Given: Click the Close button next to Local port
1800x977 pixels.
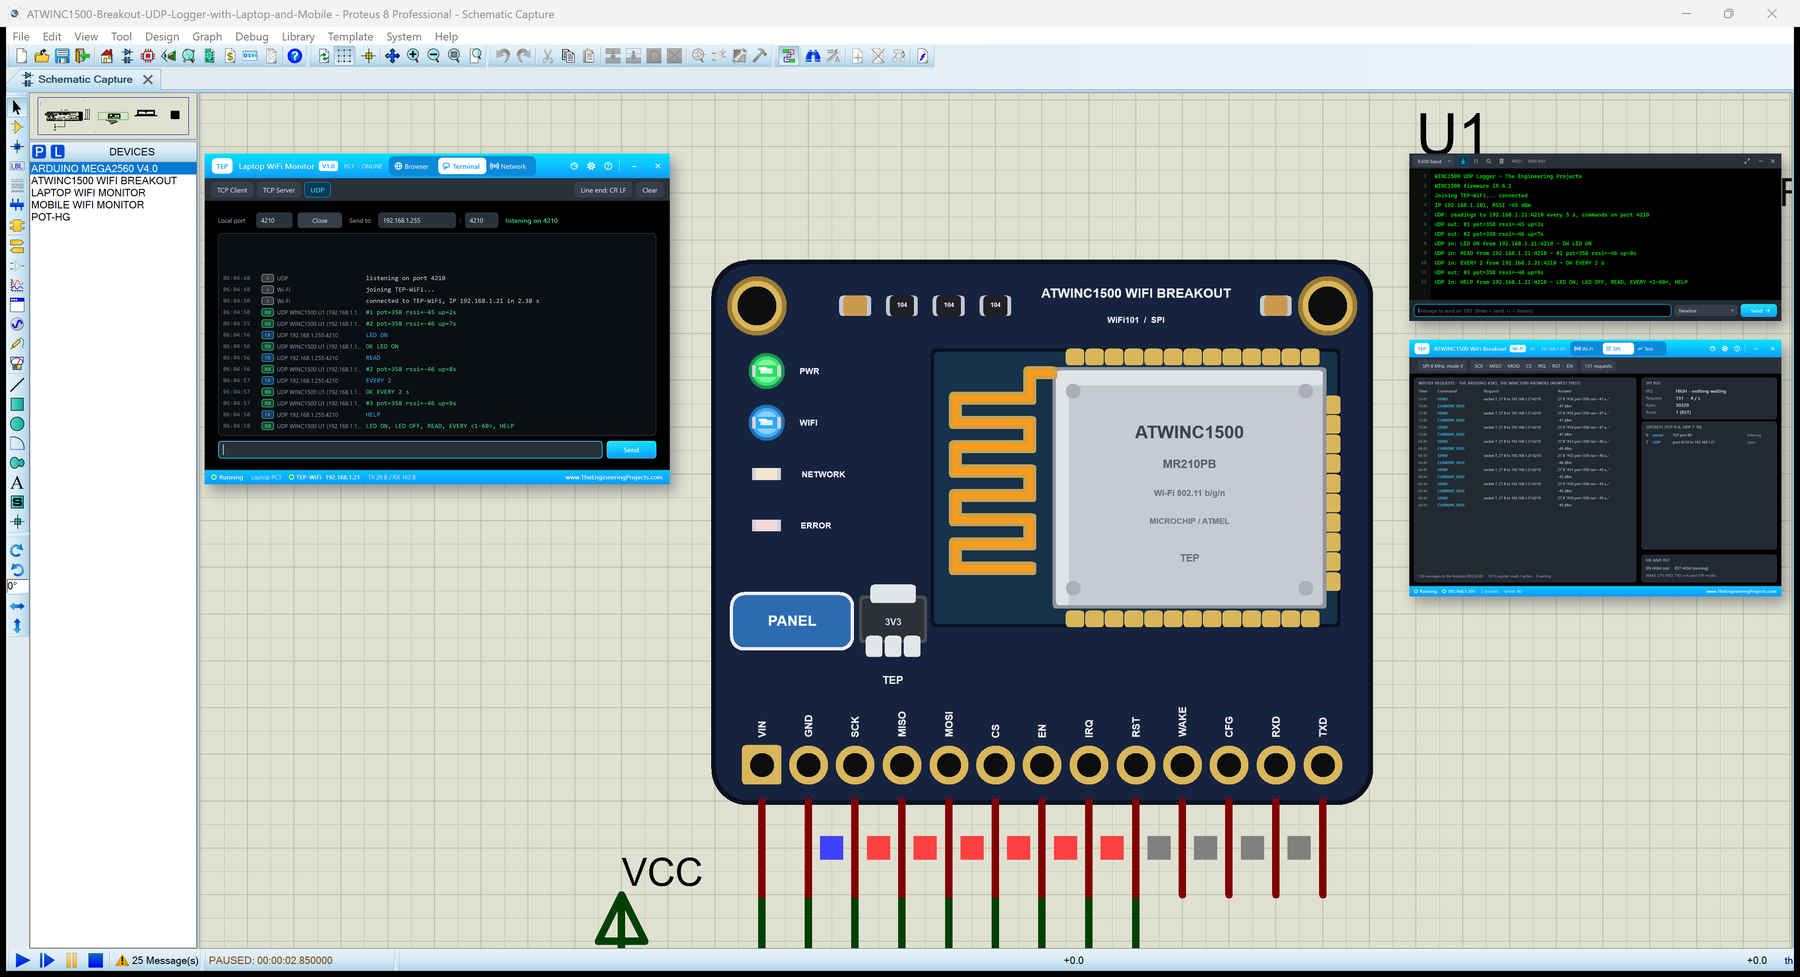Looking at the screenshot, I should click(x=320, y=220).
